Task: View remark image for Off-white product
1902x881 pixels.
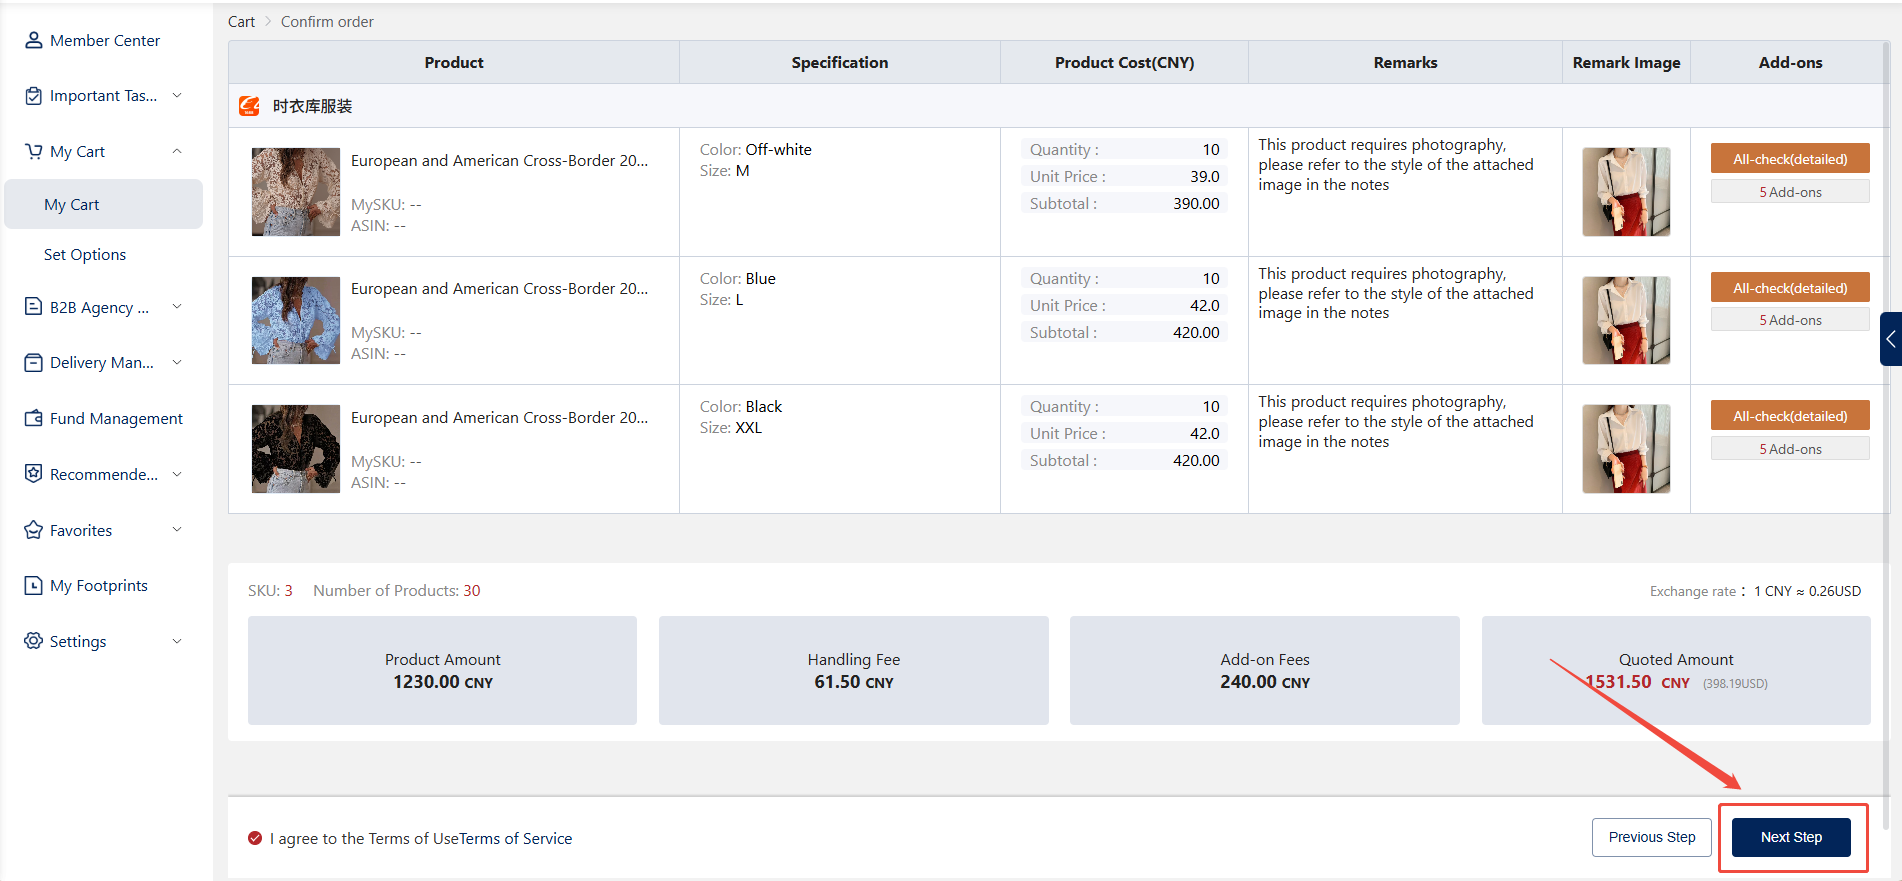Action: [x=1626, y=192]
